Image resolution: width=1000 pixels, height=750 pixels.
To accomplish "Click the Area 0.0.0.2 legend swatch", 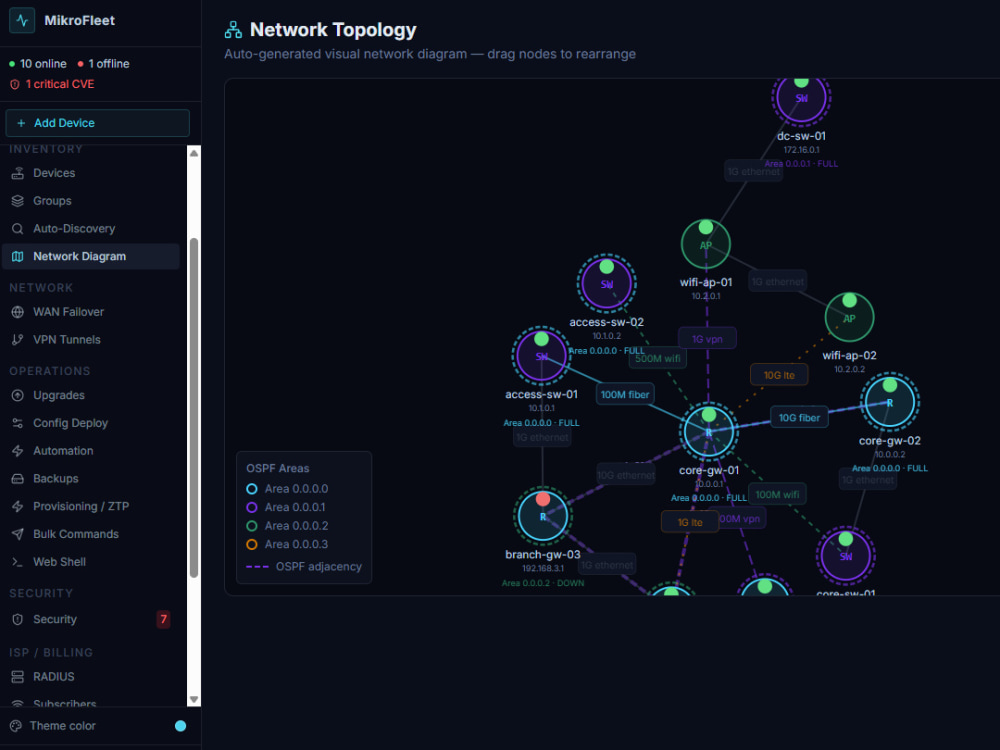I will (x=252, y=526).
